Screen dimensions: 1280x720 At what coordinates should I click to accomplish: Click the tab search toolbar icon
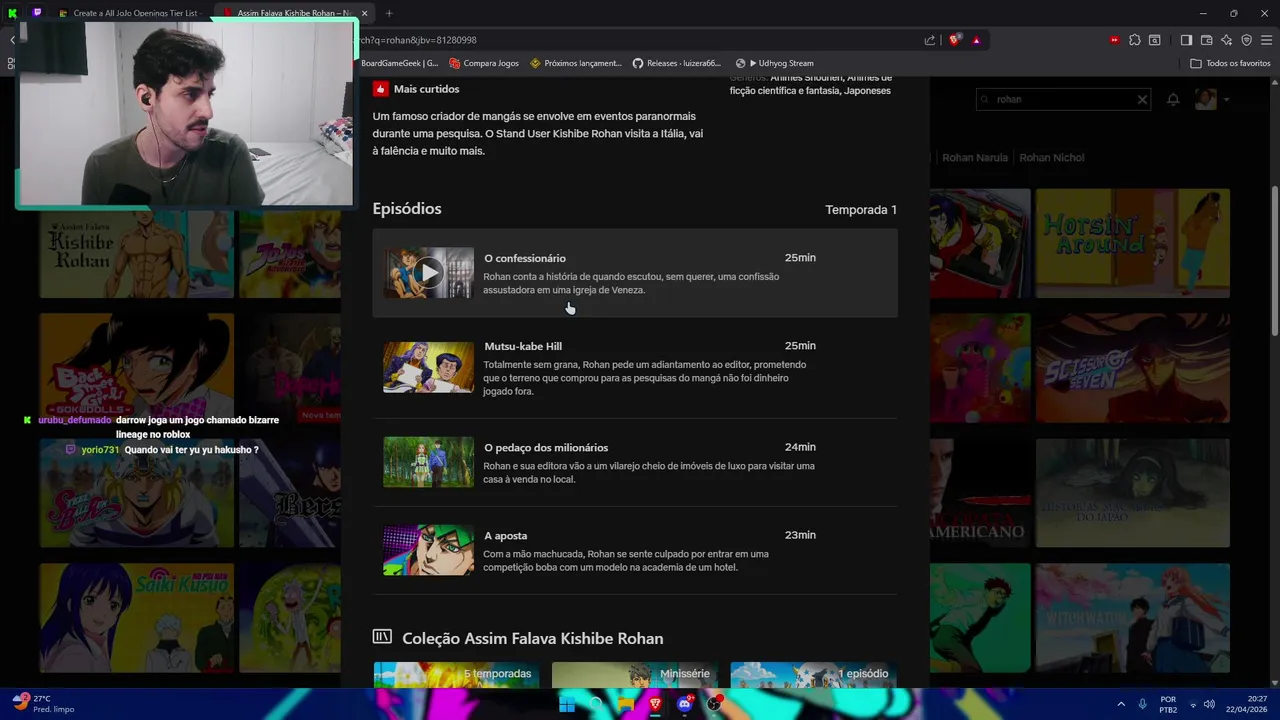(1155, 40)
